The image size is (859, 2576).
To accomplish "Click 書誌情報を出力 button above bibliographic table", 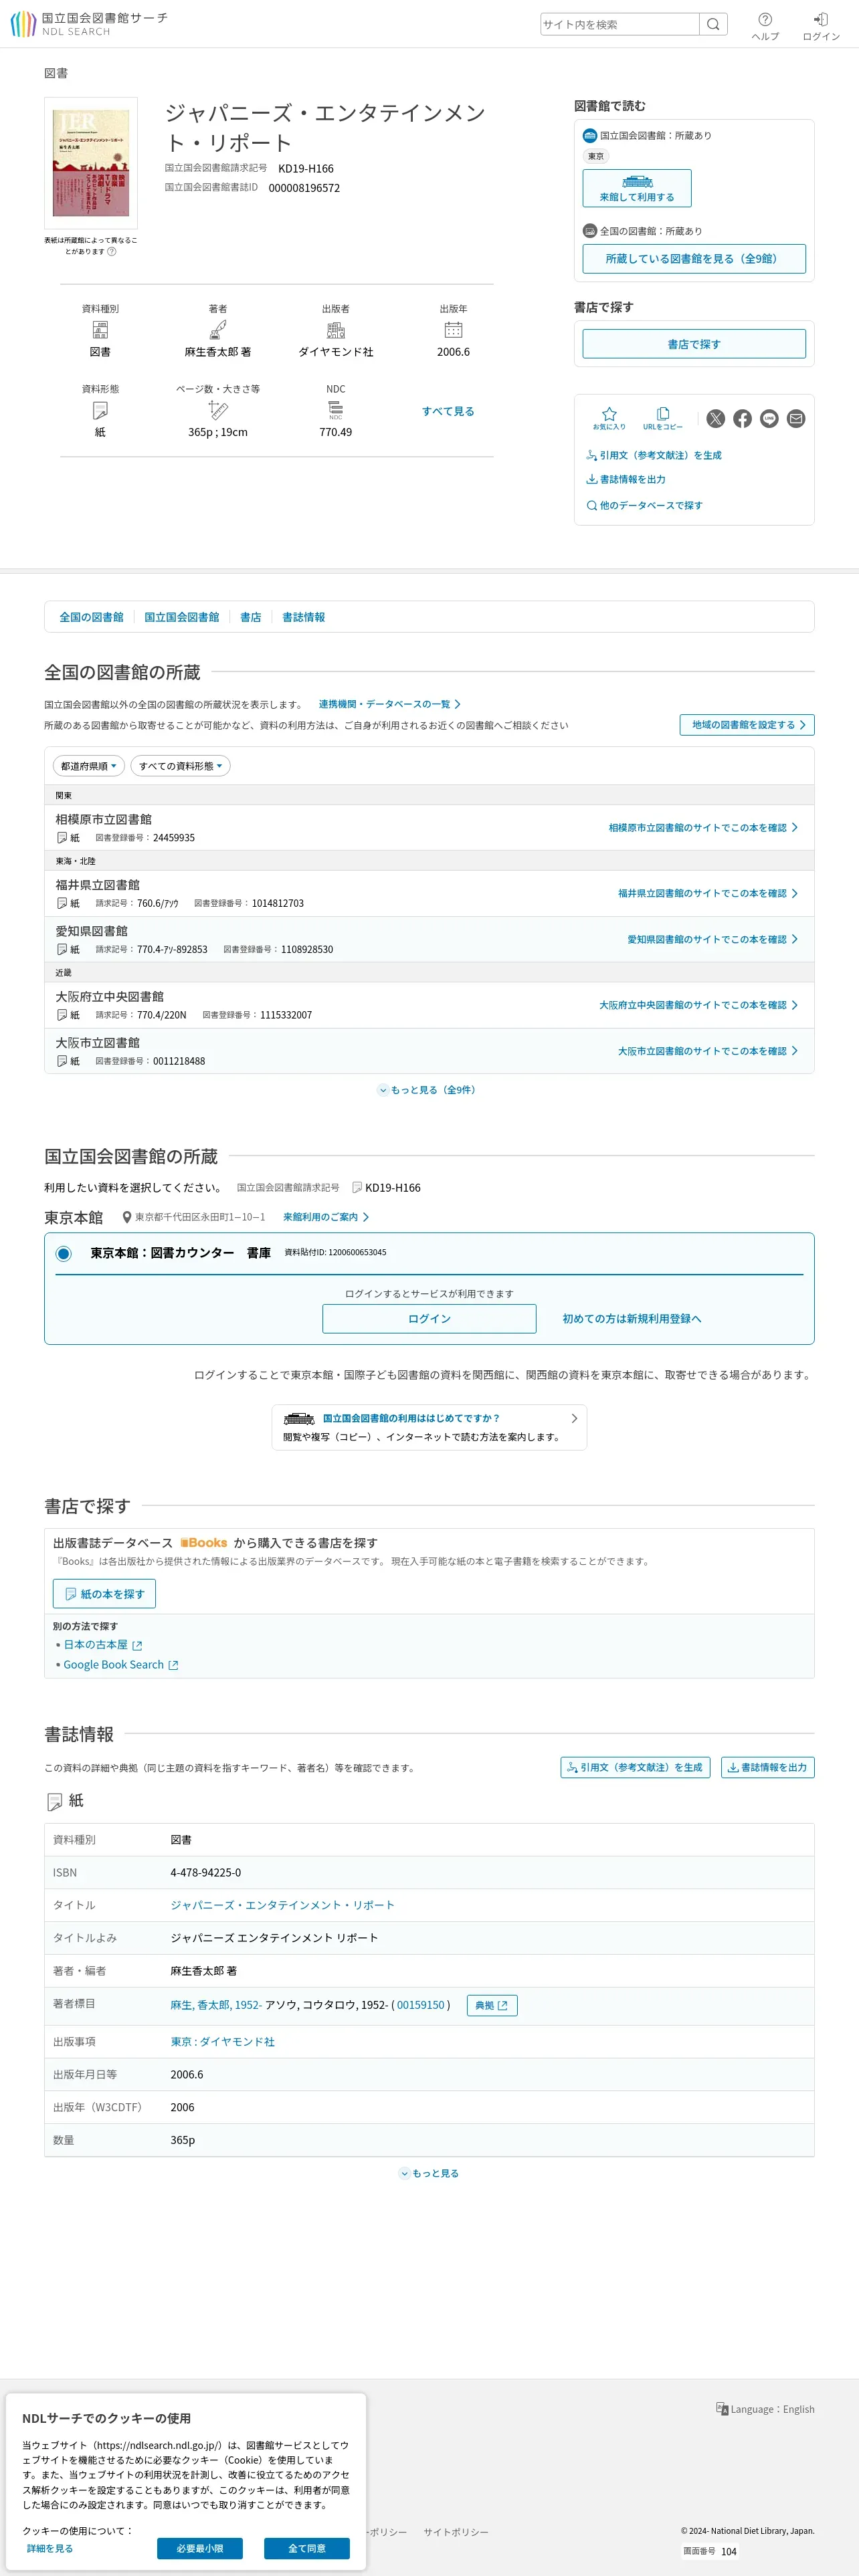I will [x=768, y=1767].
